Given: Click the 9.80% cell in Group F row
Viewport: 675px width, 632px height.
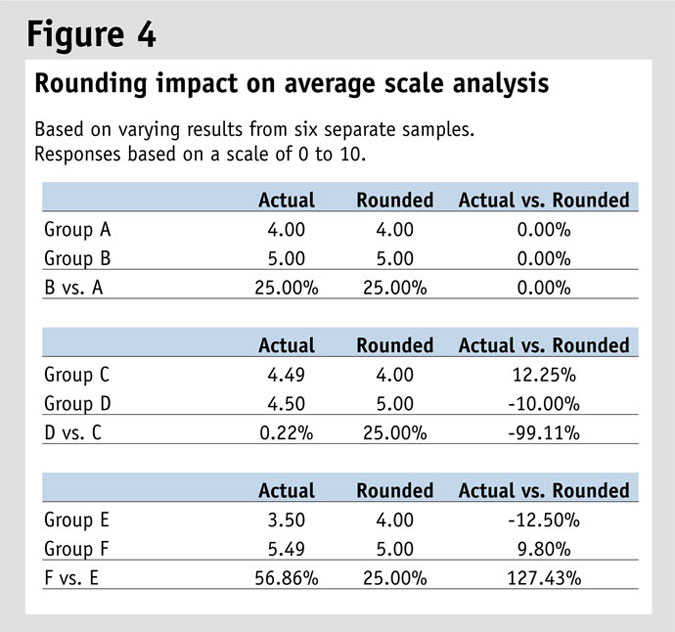Looking at the screenshot, I should (543, 549).
